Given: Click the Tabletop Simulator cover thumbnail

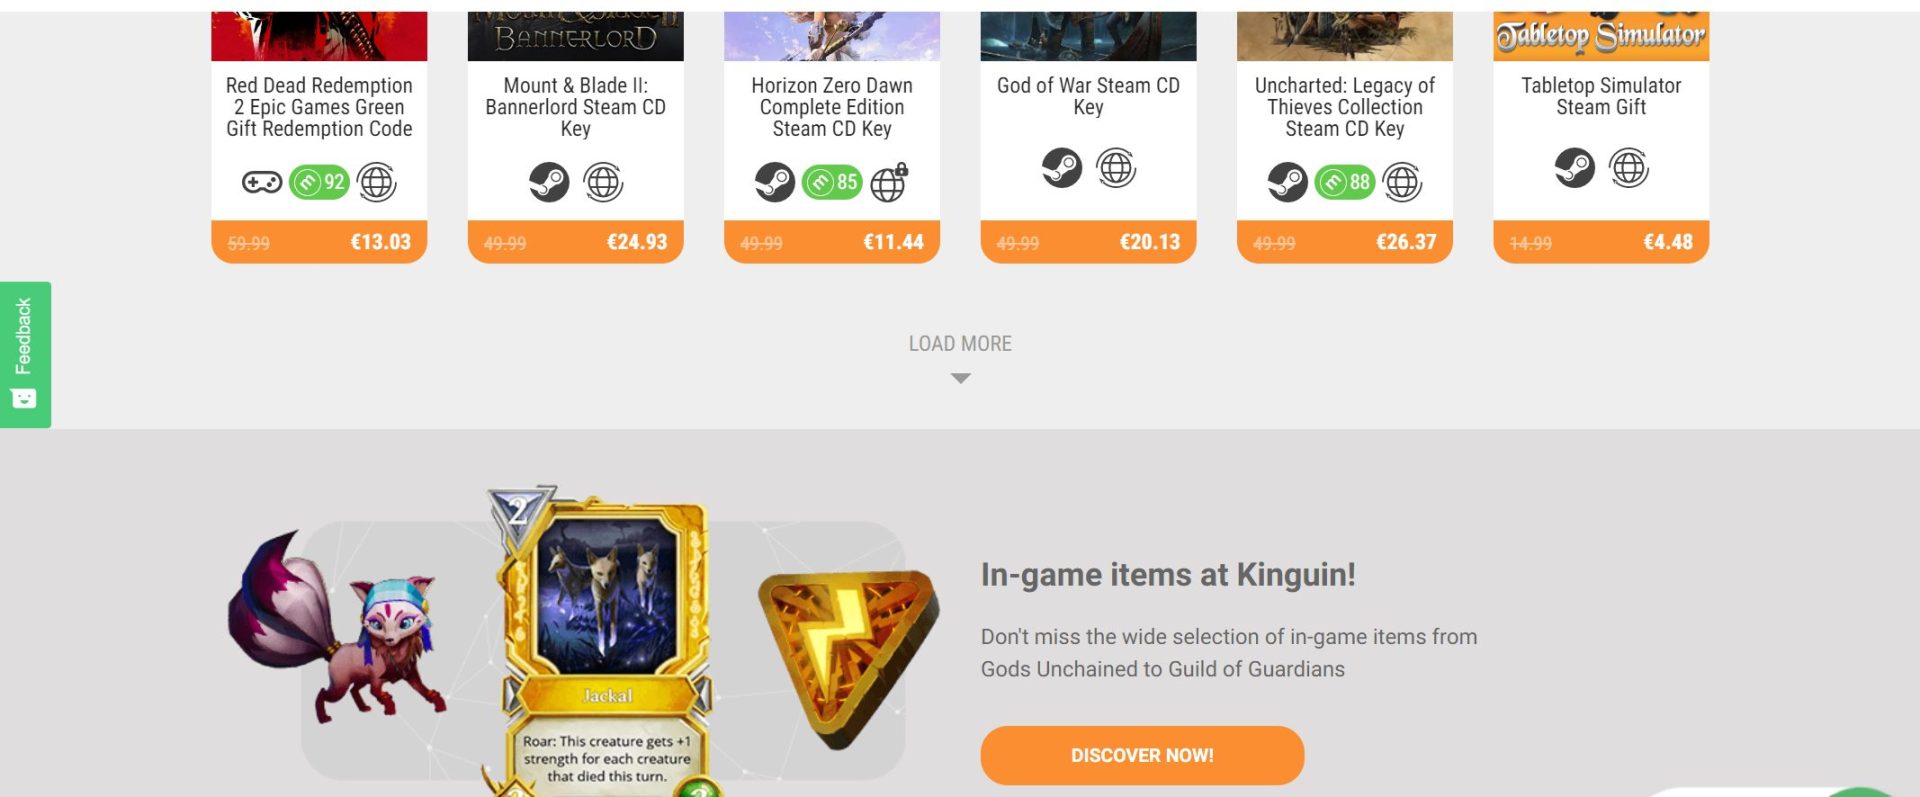Looking at the screenshot, I should (1601, 36).
